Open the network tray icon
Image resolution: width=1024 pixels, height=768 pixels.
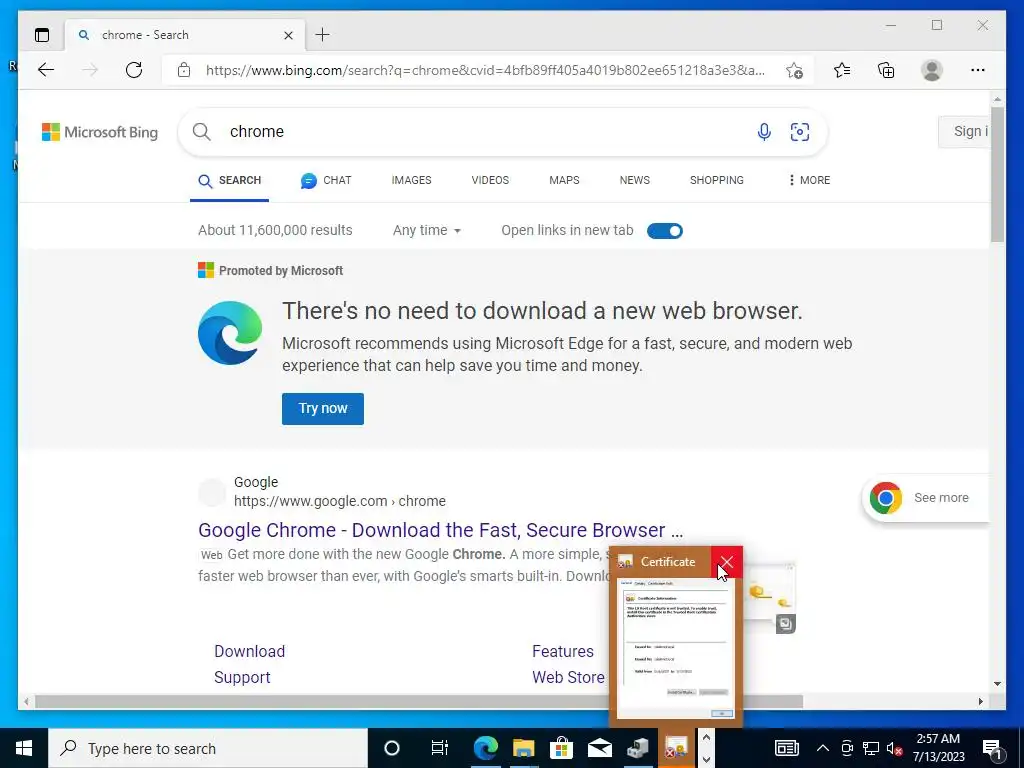coord(871,748)
